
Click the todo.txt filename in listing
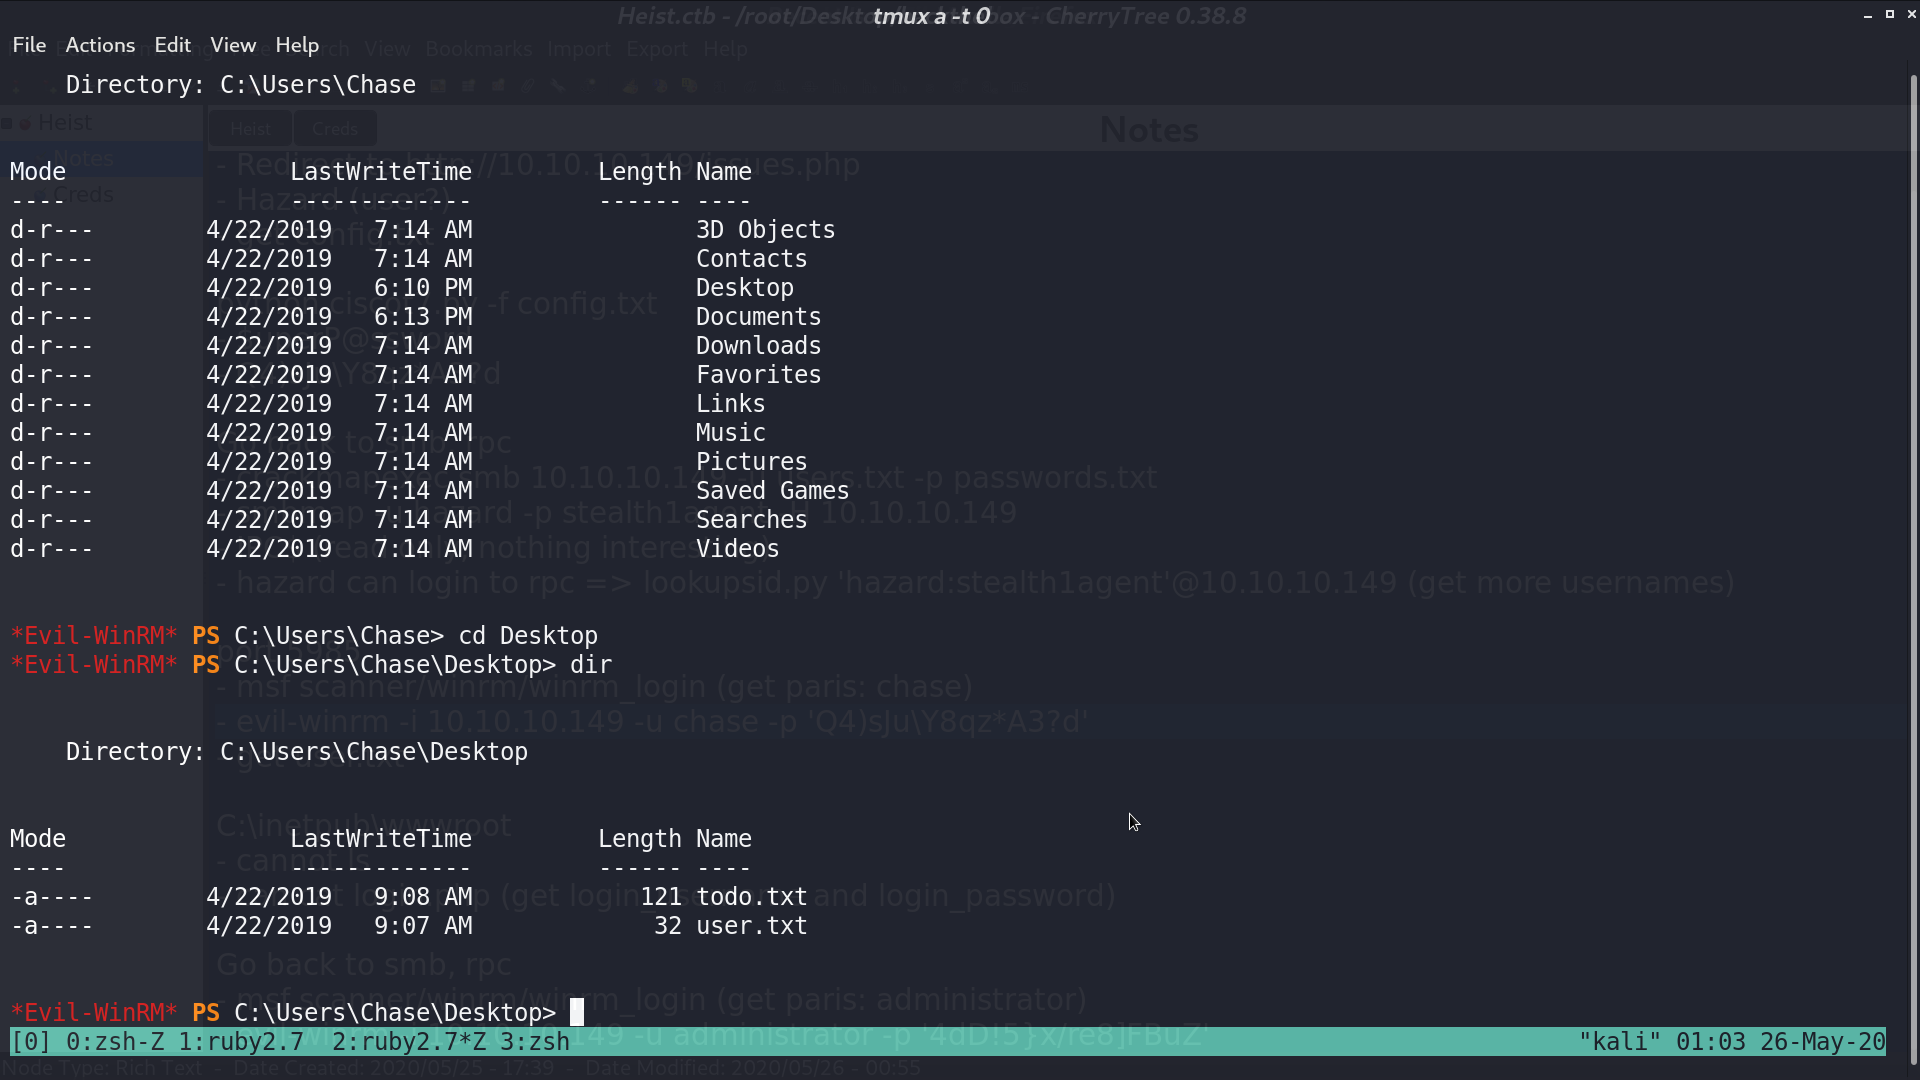point(751,897)
